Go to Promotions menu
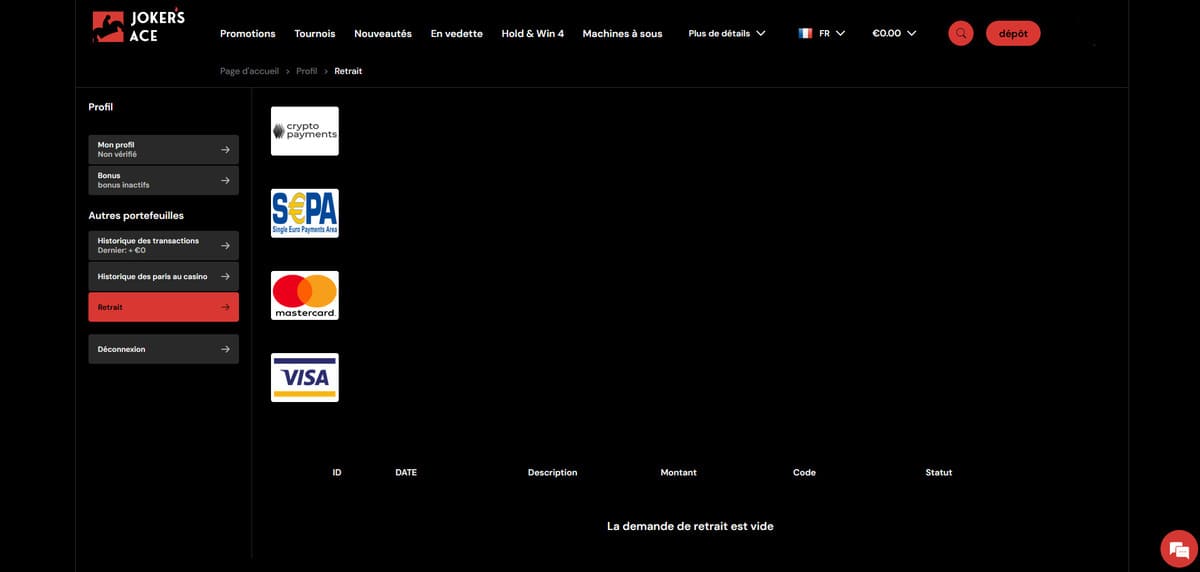This screenshot has height=572, width=1200. [247, 33]
